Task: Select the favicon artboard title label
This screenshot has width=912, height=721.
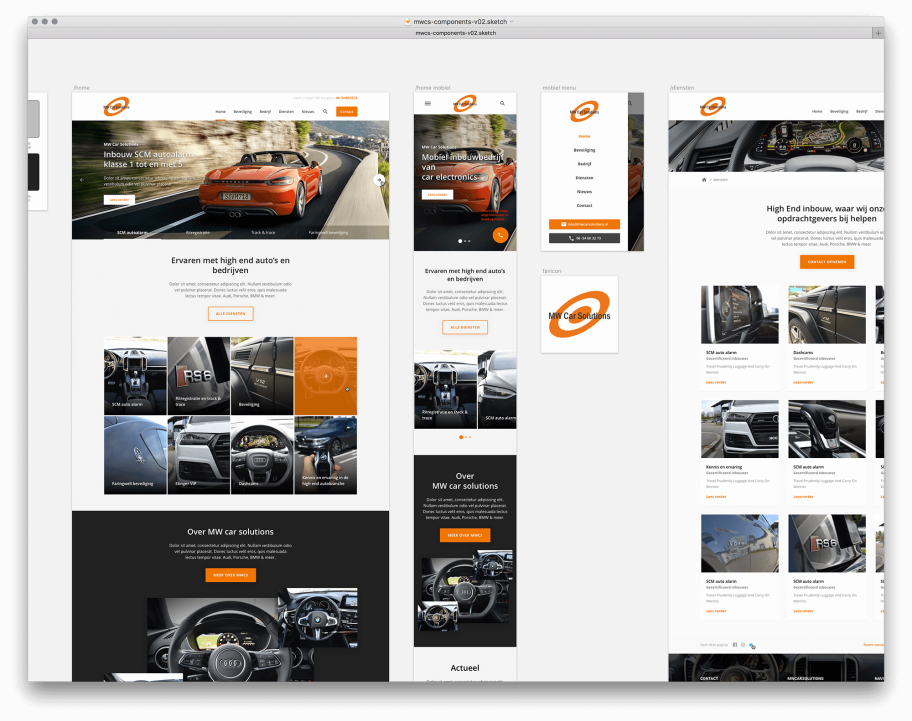Action: pos(552,271)
